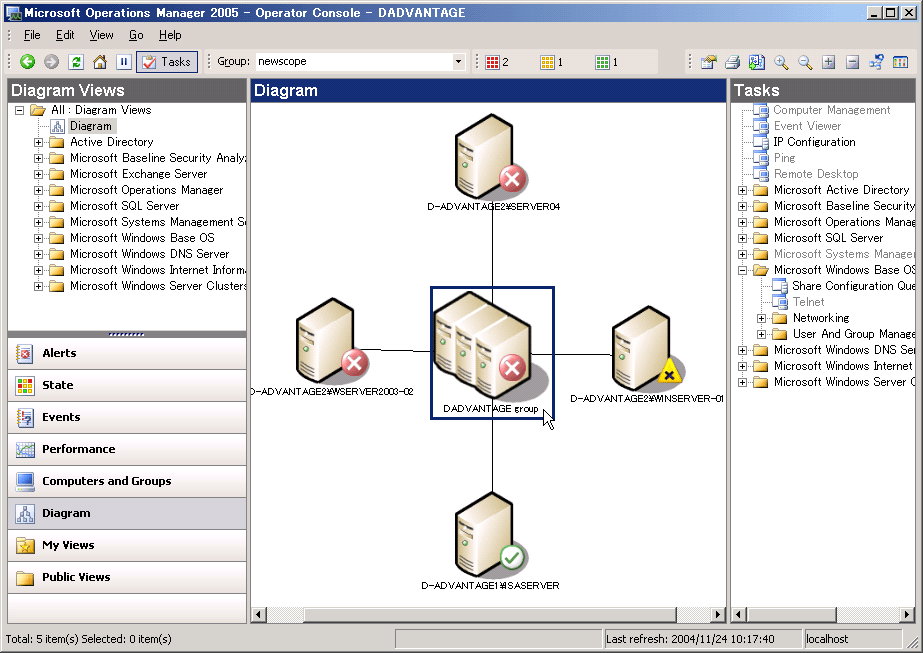923x653 pixels.
Task: Open the Edit menu
Action: 65,35
